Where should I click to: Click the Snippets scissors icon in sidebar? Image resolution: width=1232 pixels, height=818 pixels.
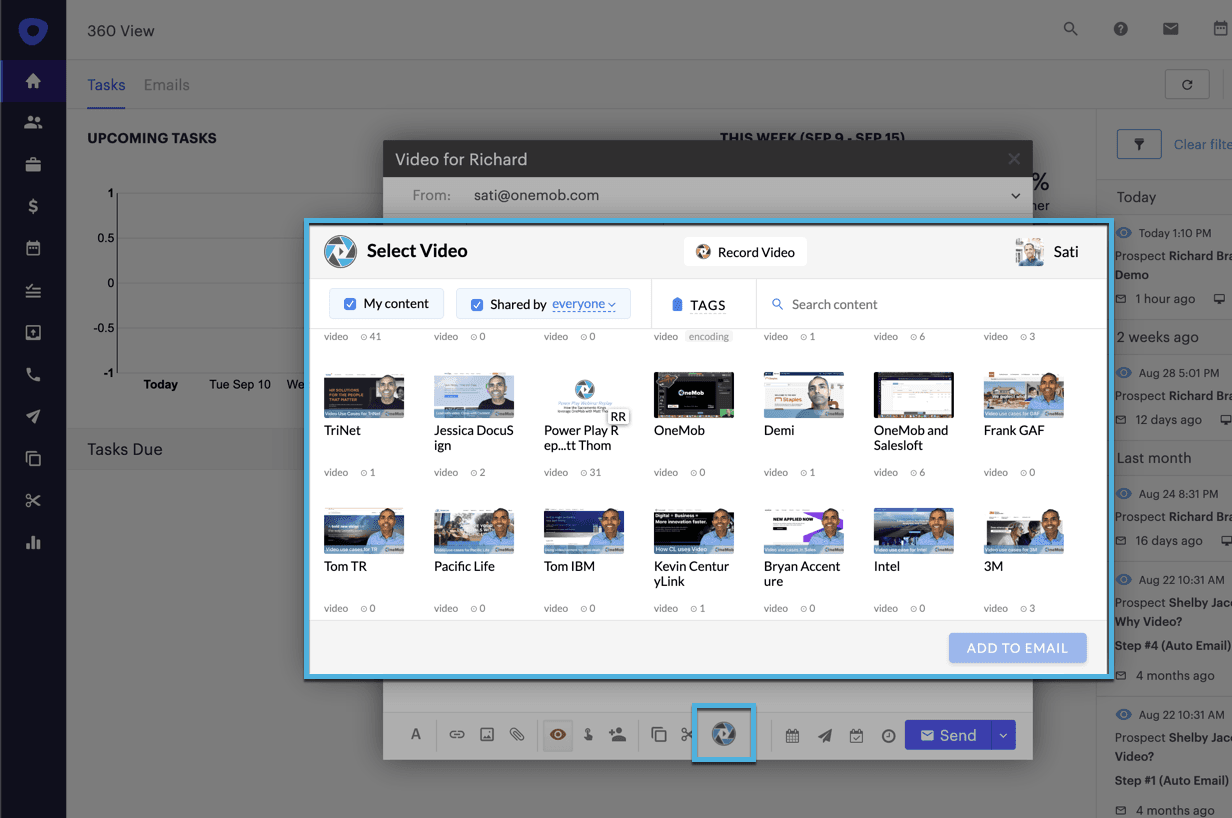[33, 501]
